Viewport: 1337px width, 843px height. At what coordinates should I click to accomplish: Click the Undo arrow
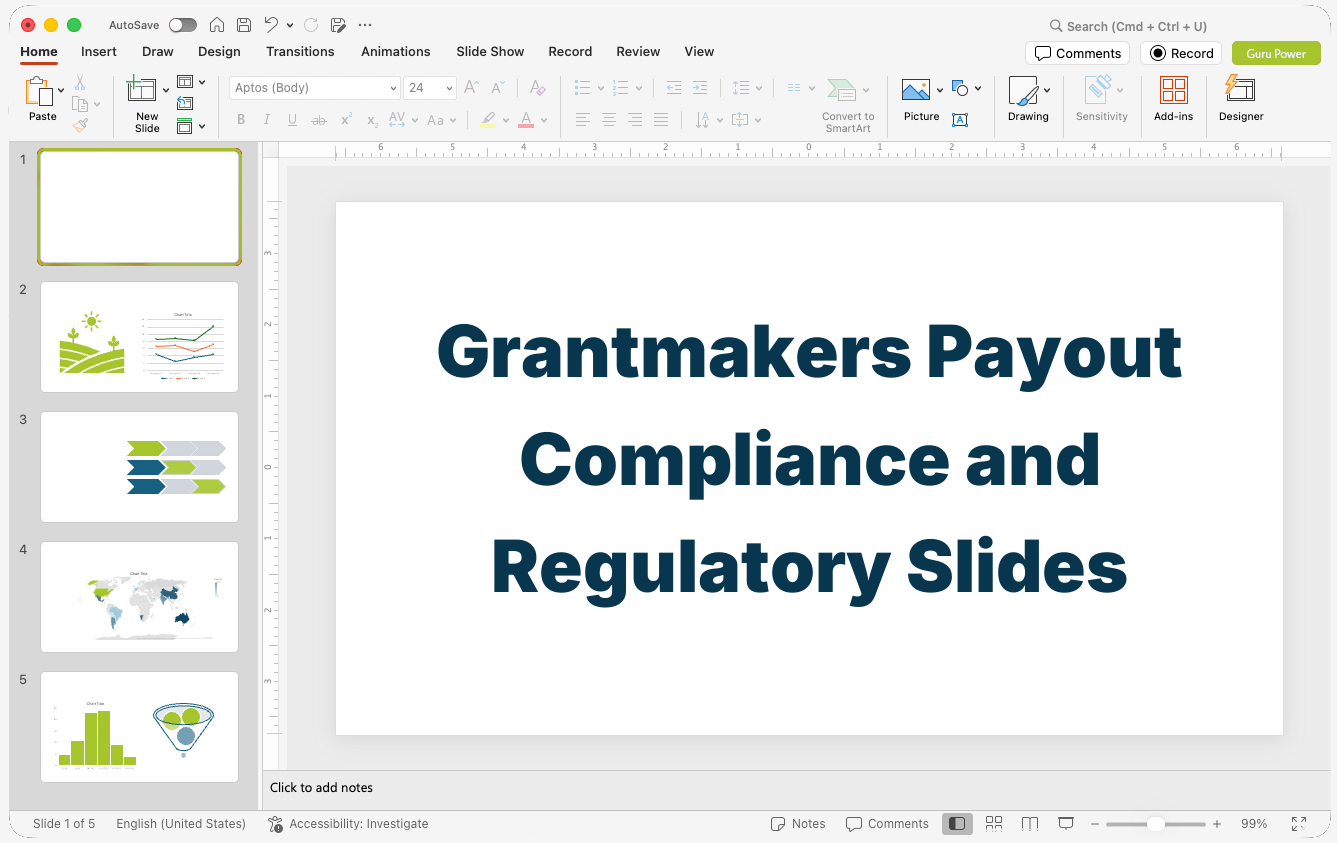pyautogui.click(x=271, y=25)
